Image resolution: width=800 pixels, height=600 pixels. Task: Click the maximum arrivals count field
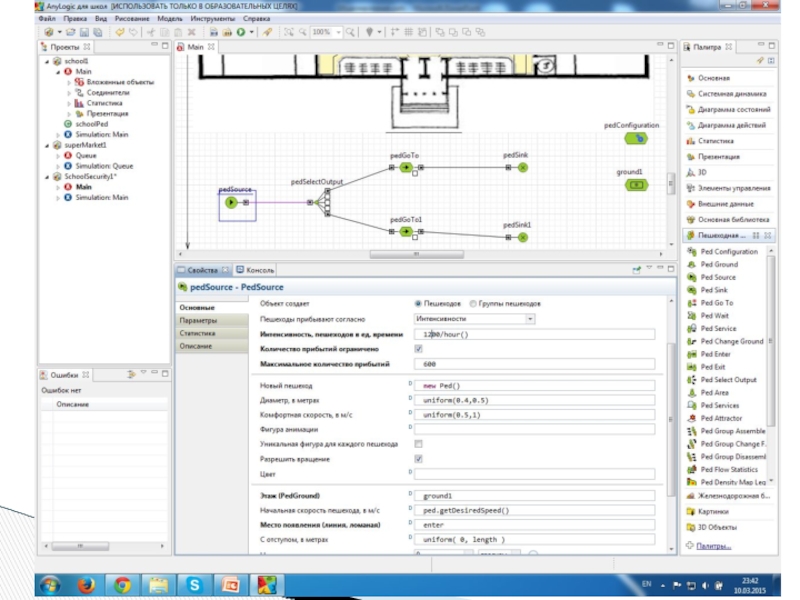click(535, 365)
